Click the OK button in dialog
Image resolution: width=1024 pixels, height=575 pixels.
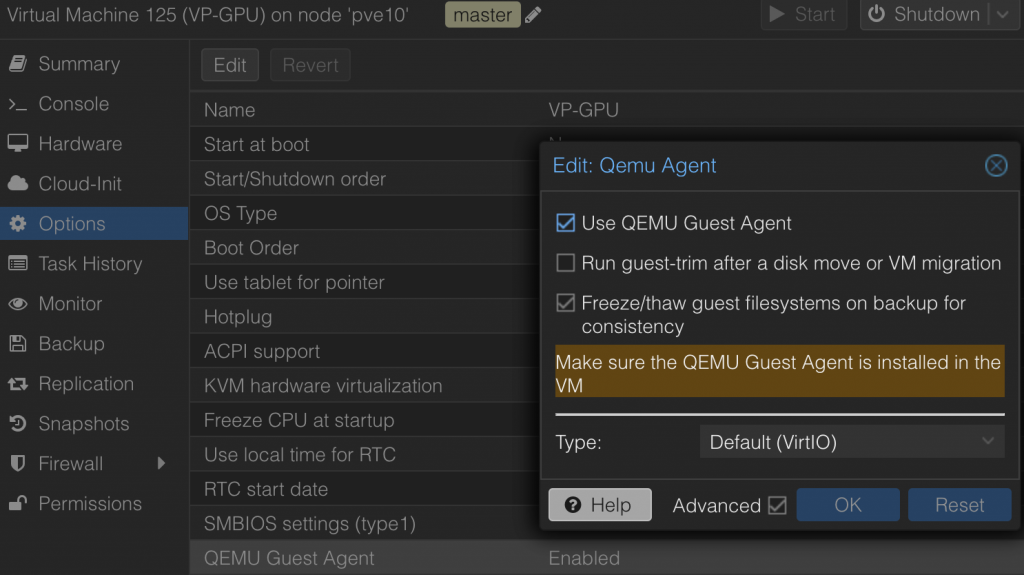tap(848, 505)
